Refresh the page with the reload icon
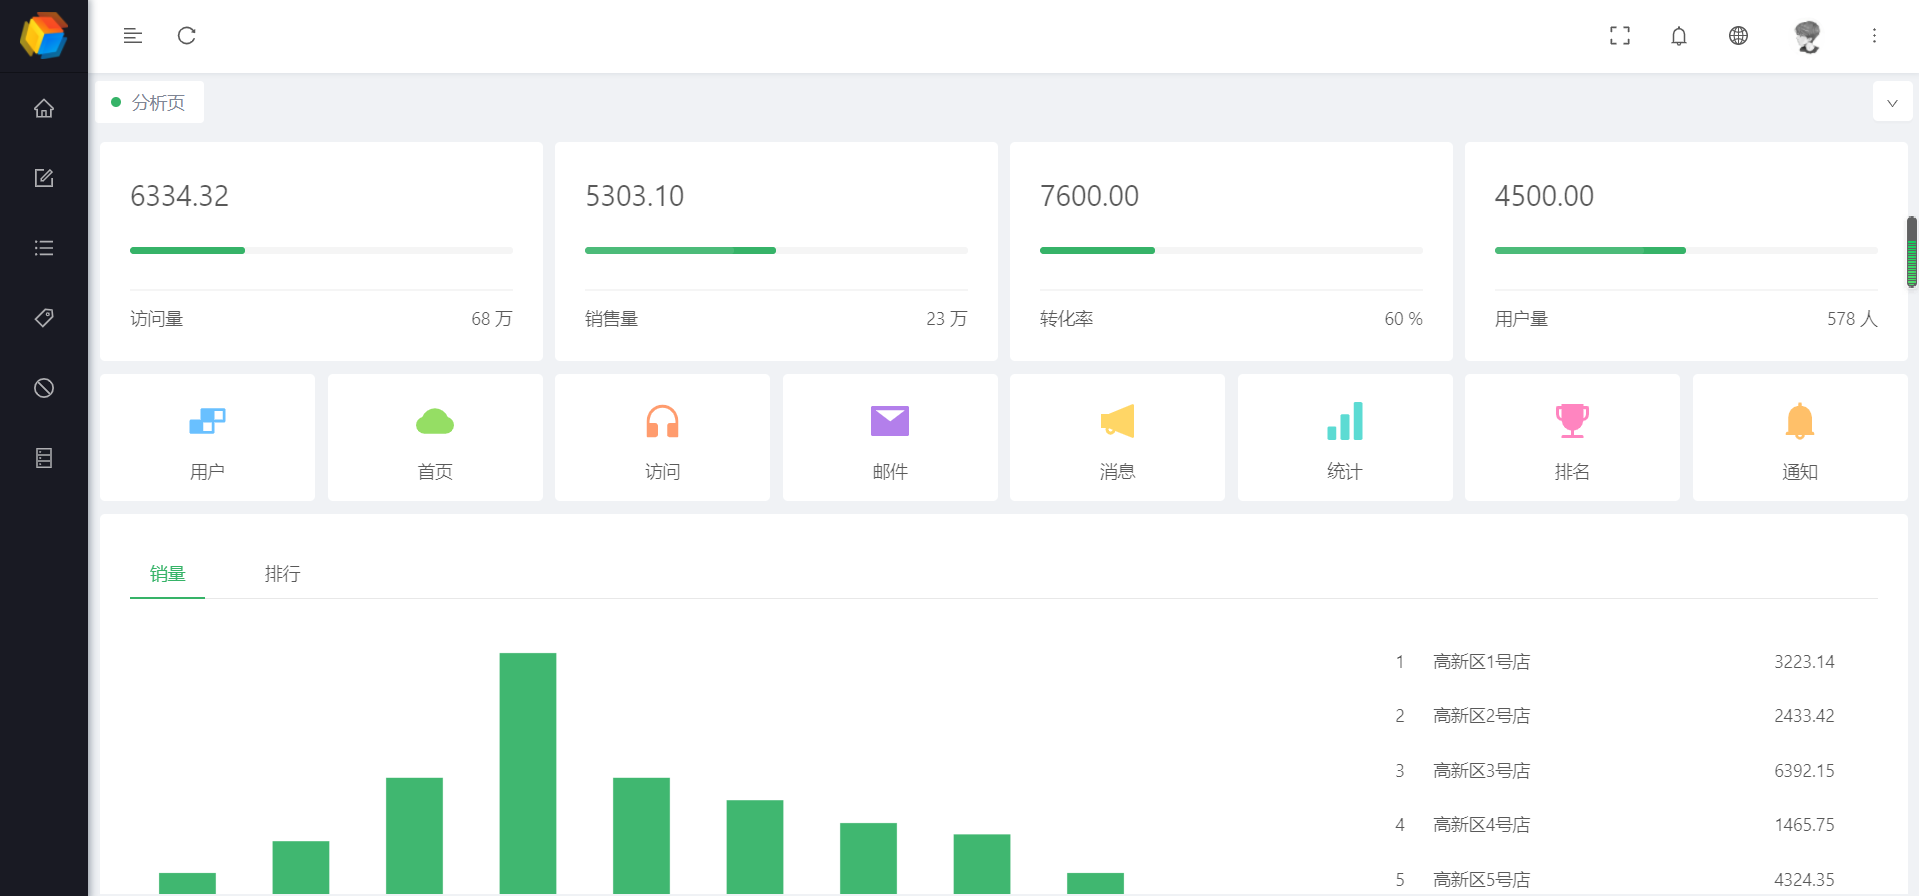Image resolution: width=1919 pixels, height=896 pixels. [187, 36]
